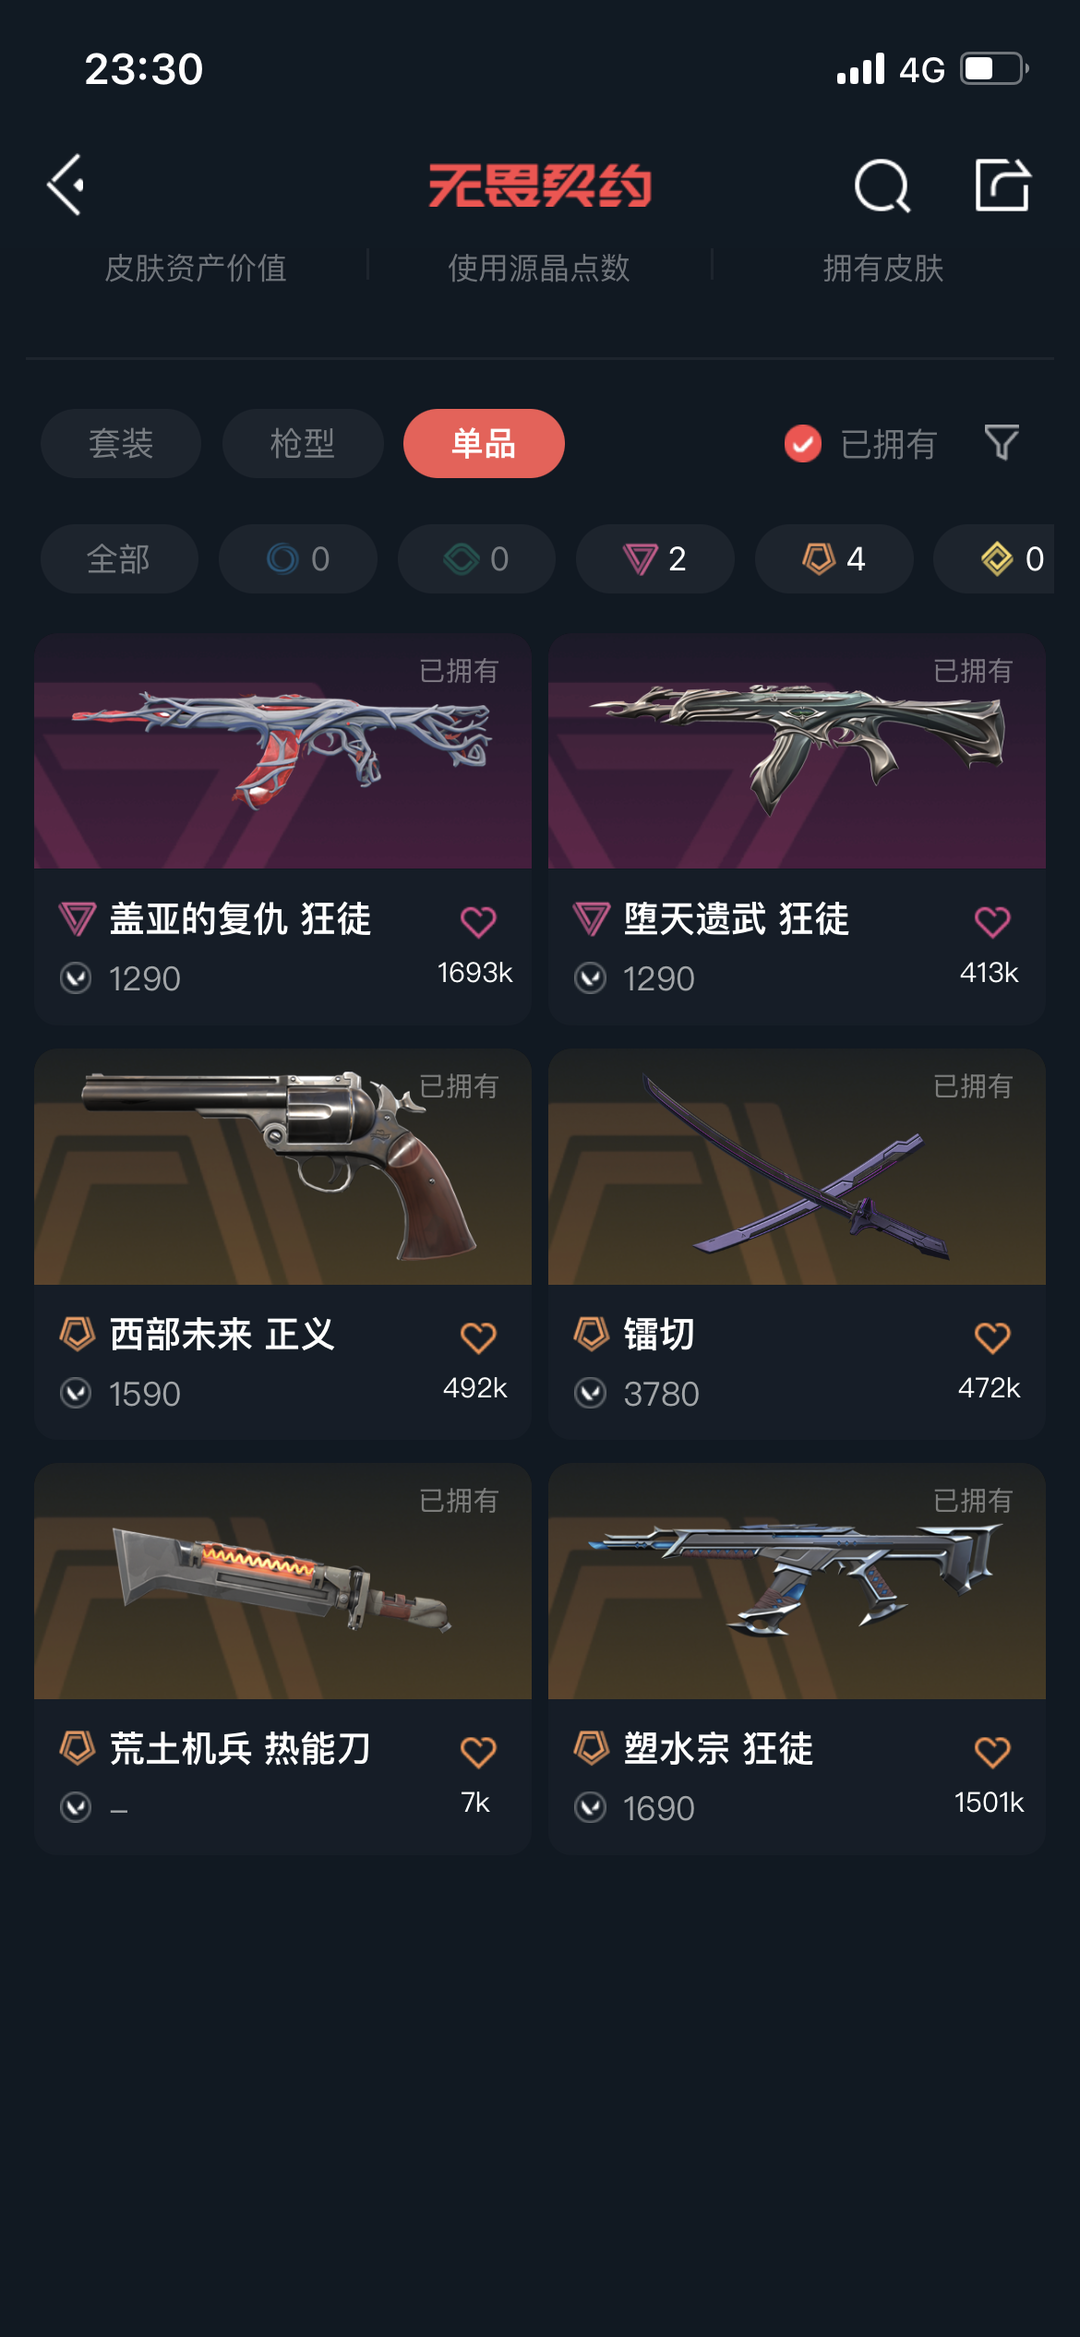Screen dimensions: 1080x2337
Task: Open the 荒土机兵 热能刀 skin thumbnail
Action: coord(283,1581)
